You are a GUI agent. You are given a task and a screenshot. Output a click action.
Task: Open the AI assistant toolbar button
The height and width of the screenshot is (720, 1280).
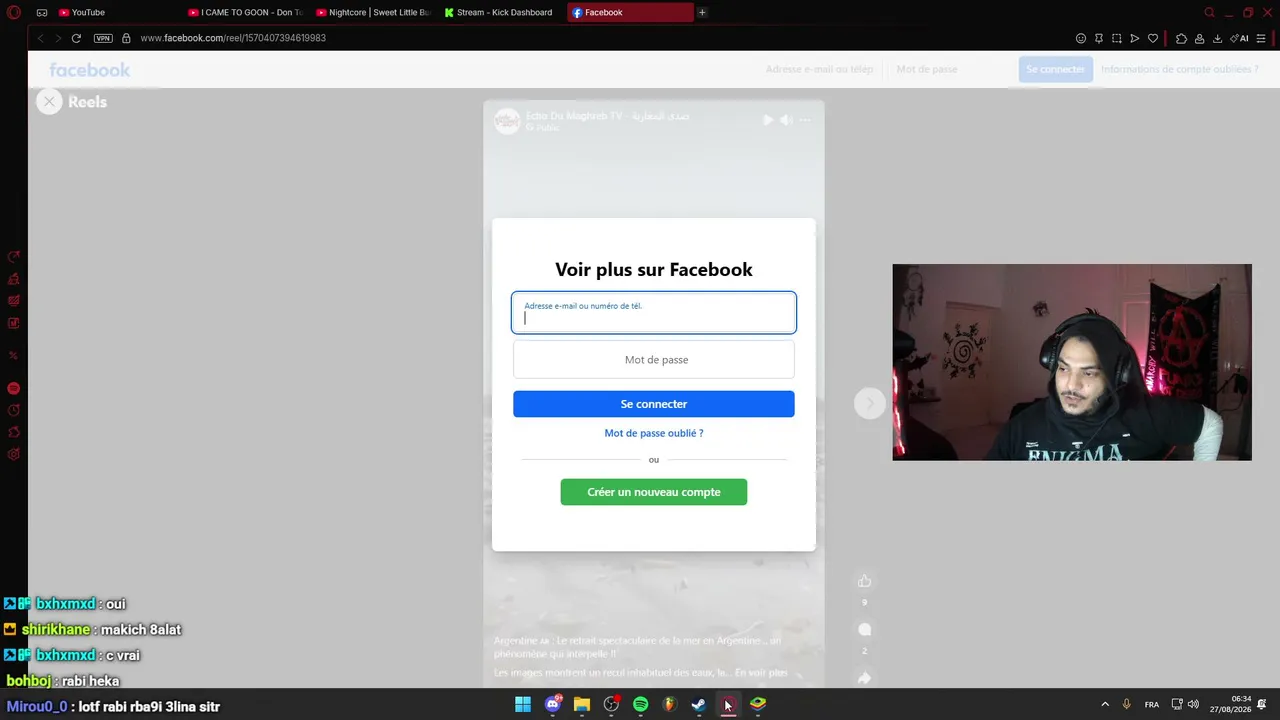1239,38
